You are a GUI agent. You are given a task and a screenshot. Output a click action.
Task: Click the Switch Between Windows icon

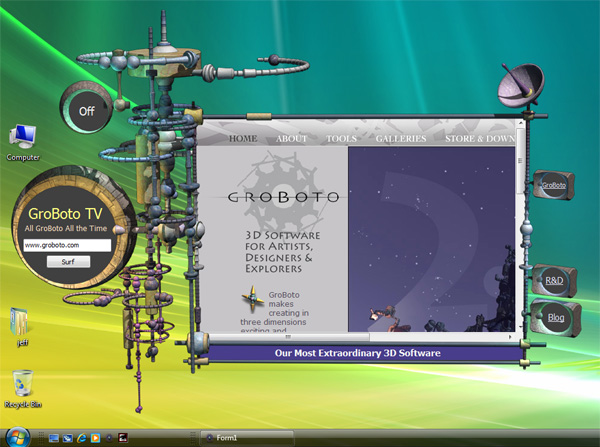[68, 437]
